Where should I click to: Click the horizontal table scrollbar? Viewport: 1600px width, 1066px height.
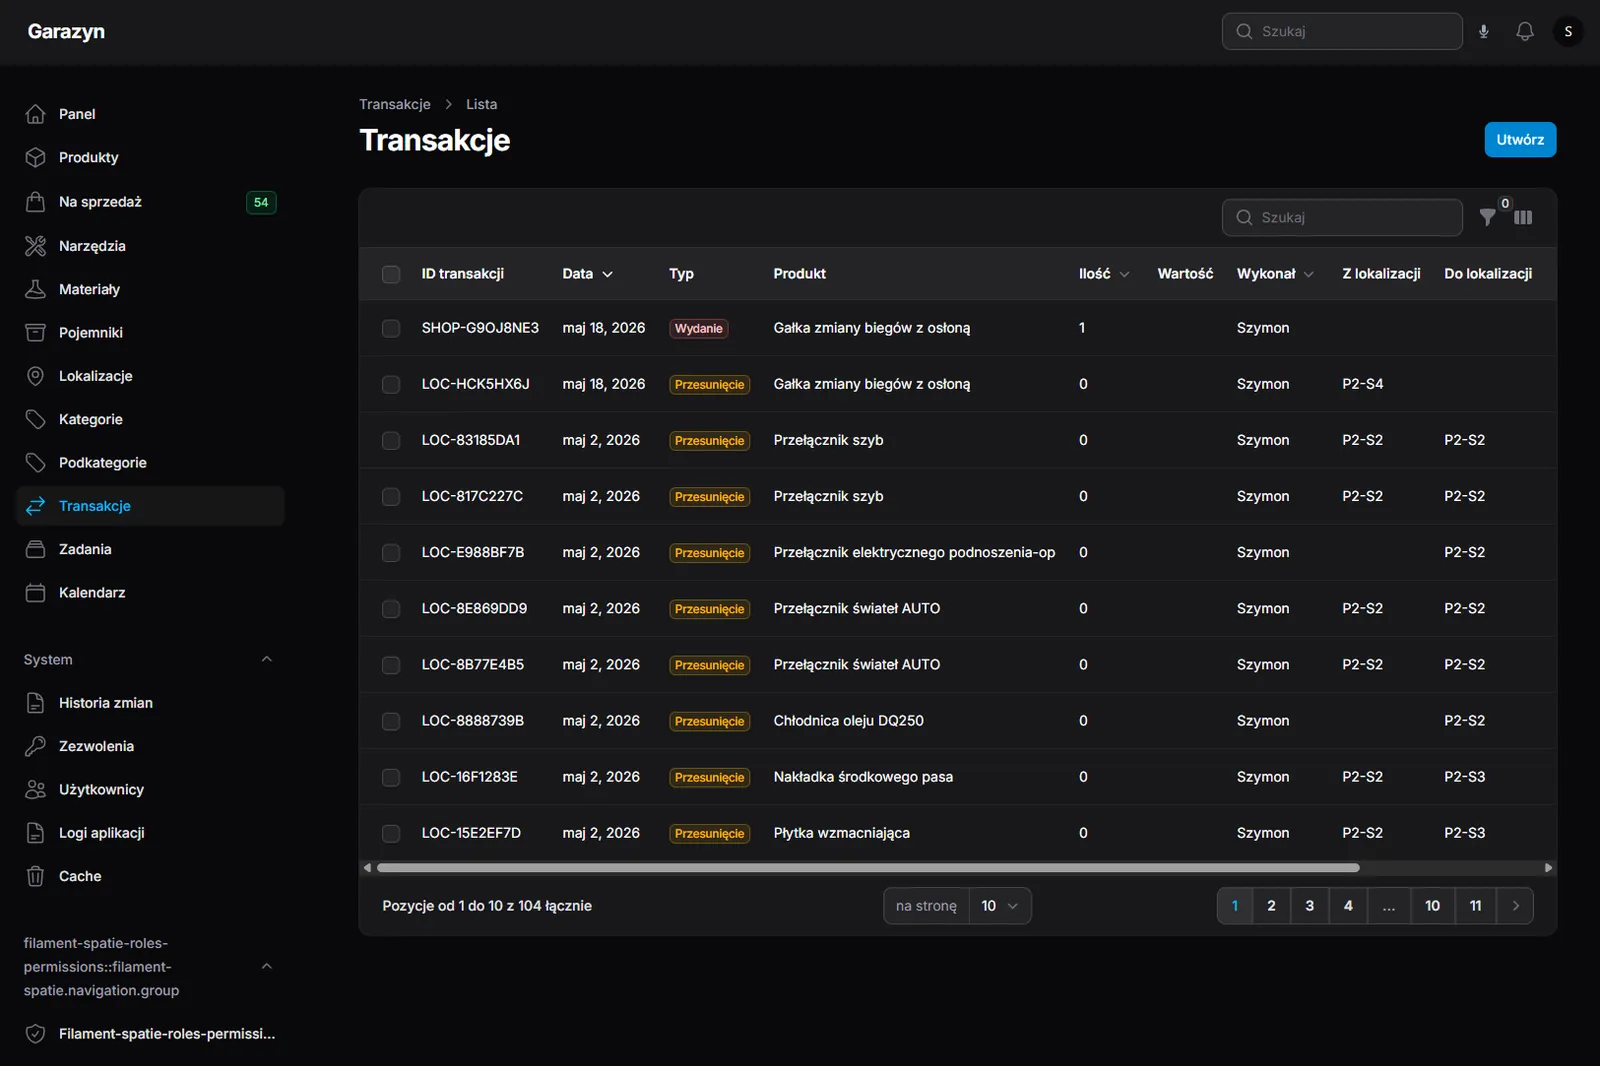pos(868,868)
